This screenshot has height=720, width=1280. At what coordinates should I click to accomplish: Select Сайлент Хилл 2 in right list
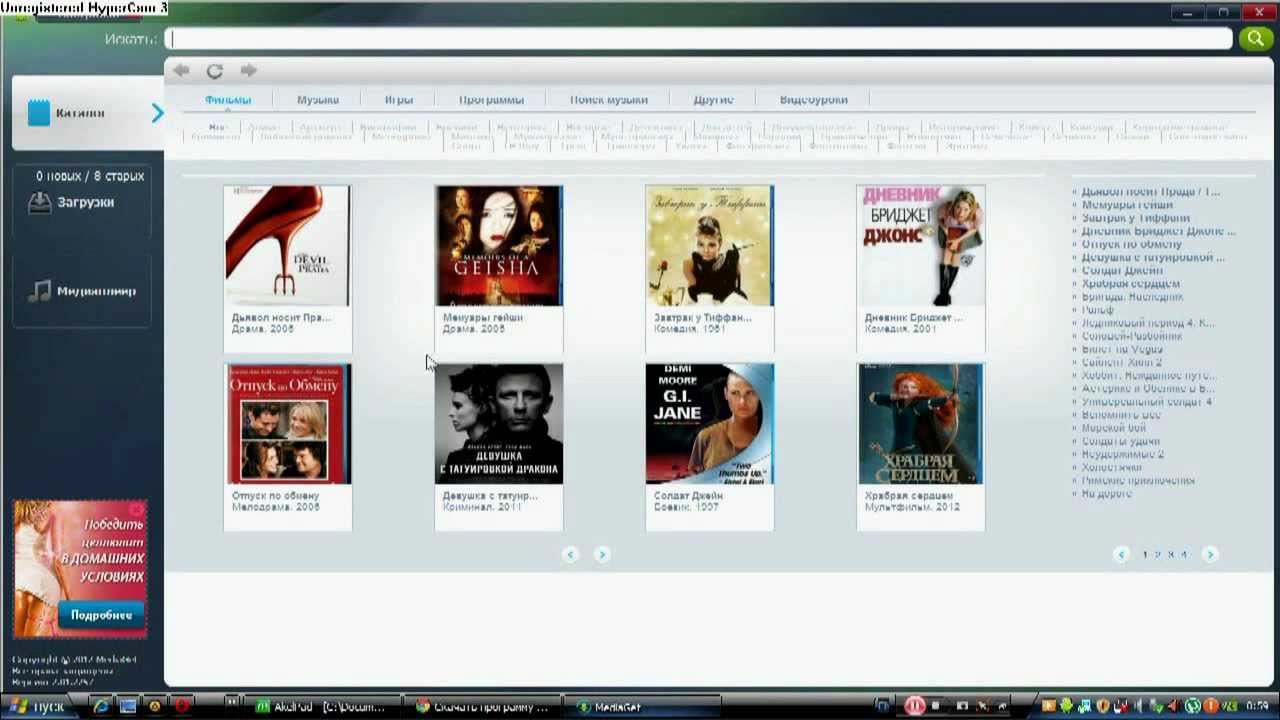click(x=1122, y=362)
